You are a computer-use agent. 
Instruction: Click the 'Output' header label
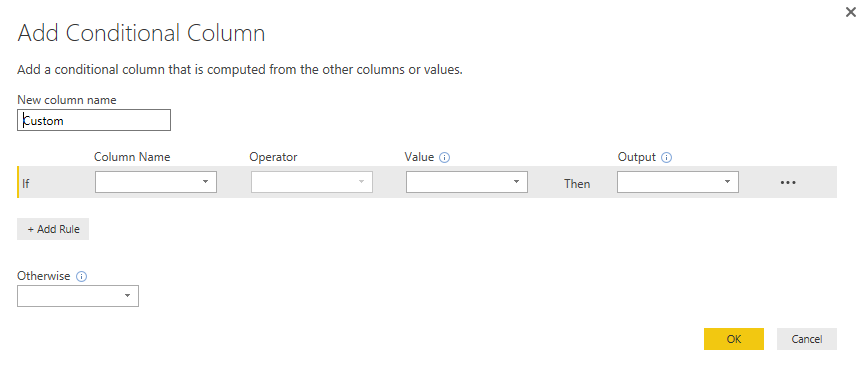click(637, 157)
